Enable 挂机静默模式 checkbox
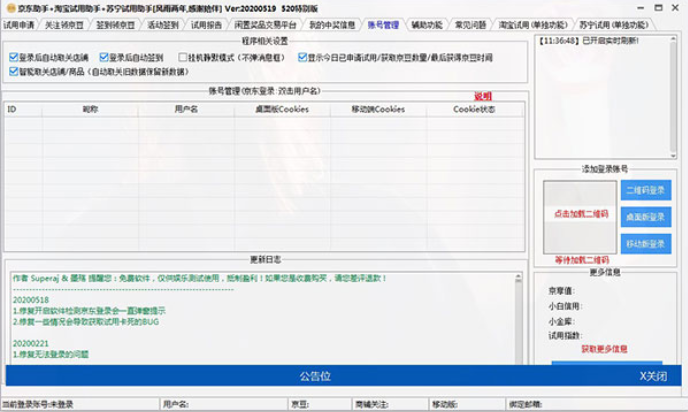This screenshot has width=688, height=412. (183, 57)
